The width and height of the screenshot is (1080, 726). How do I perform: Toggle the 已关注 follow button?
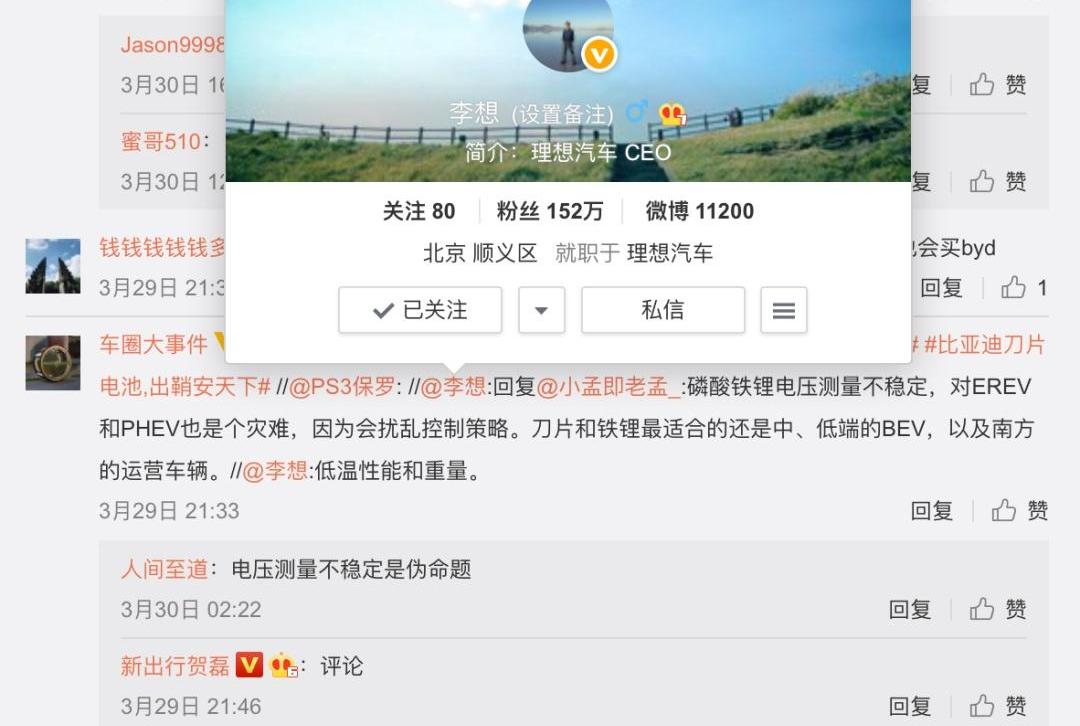pos(420,310)
